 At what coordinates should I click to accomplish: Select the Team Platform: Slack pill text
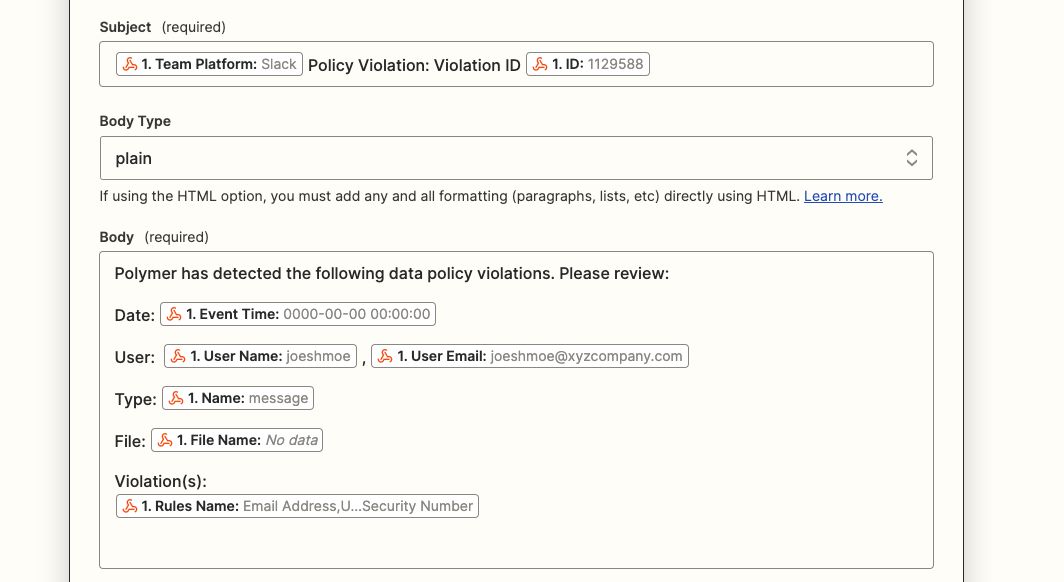[219, 64]
